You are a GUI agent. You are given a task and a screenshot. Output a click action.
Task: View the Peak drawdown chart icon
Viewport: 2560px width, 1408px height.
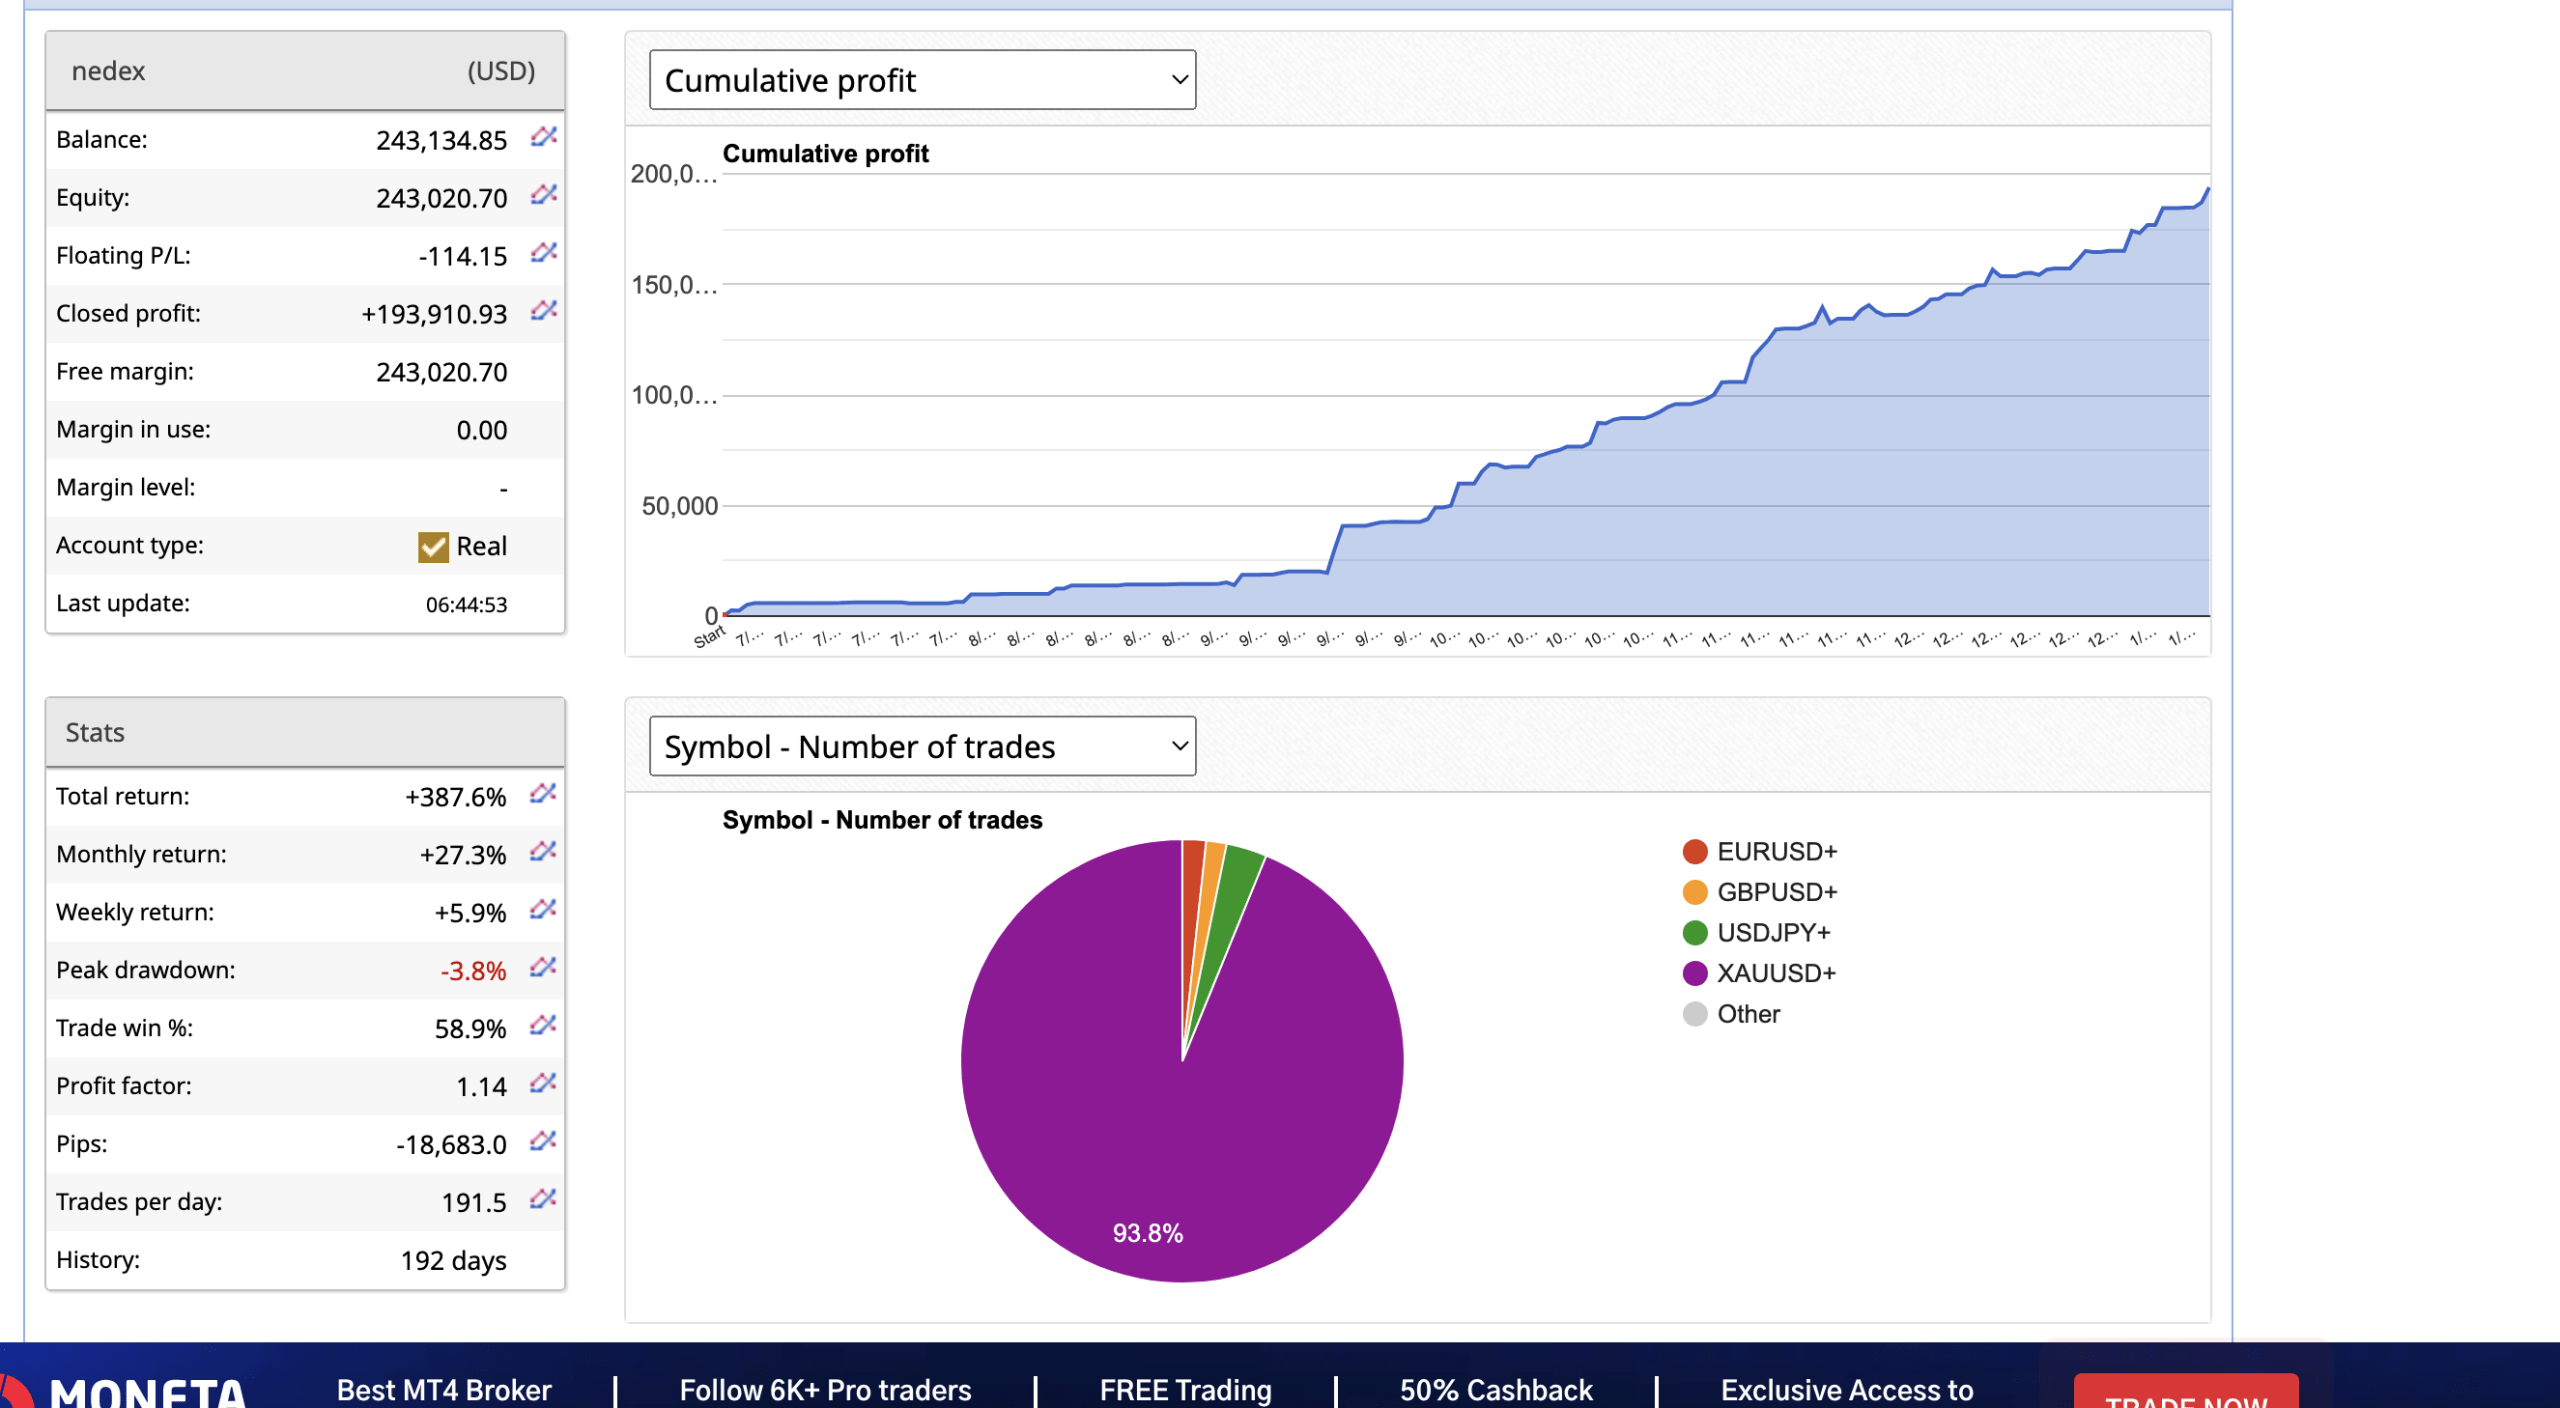[541, 969]
